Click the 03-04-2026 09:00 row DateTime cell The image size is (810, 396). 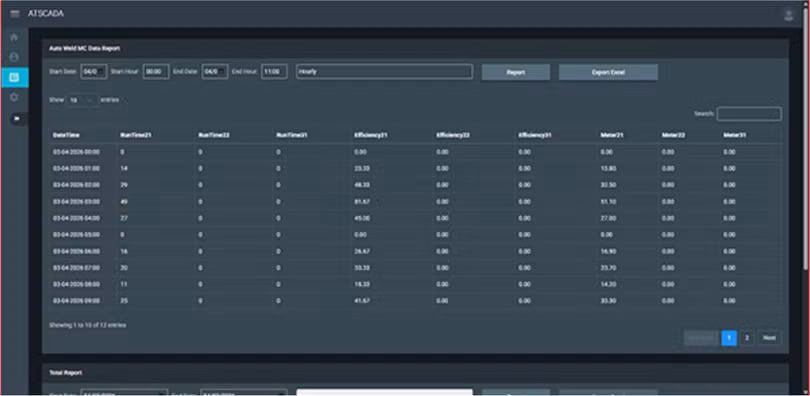click(x=76, y=300)
